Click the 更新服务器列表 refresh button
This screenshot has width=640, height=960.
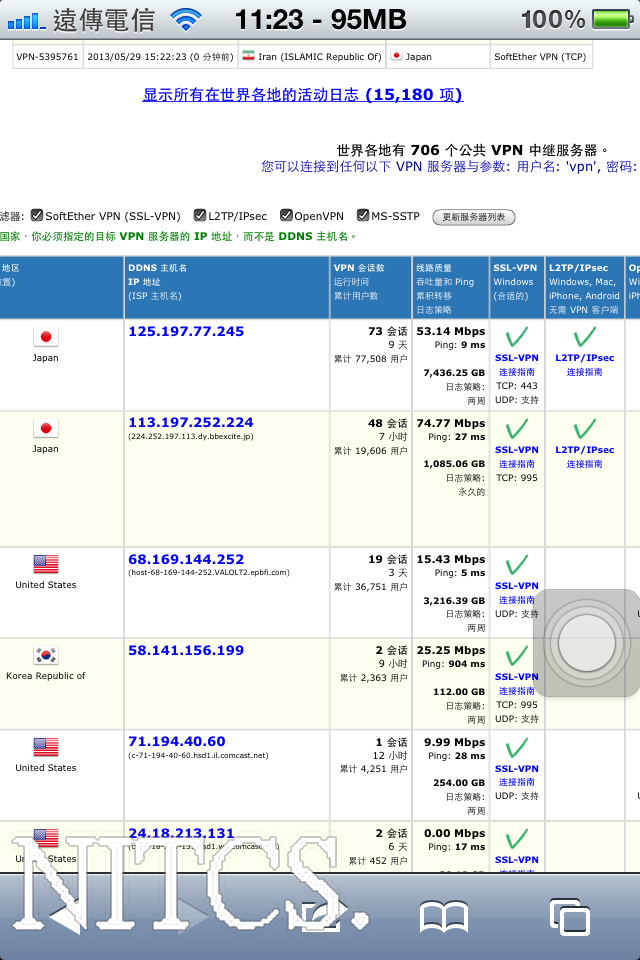(473, 217)
